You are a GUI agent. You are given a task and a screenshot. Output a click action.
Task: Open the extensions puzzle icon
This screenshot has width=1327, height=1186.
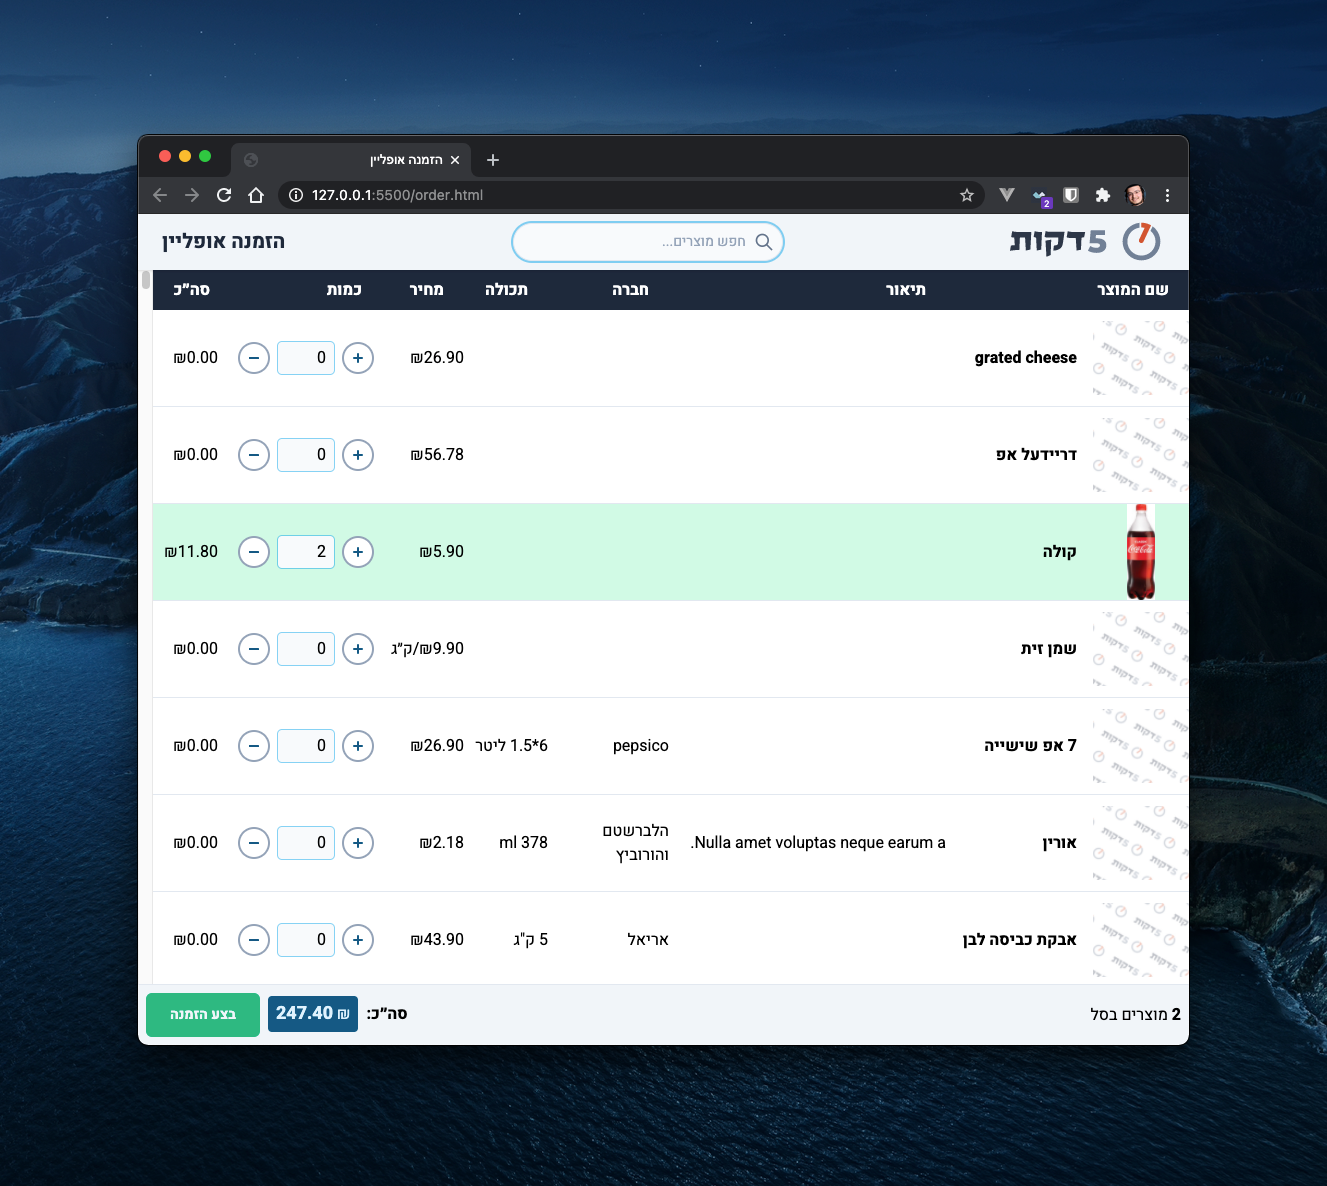[x=1102, y=195]
